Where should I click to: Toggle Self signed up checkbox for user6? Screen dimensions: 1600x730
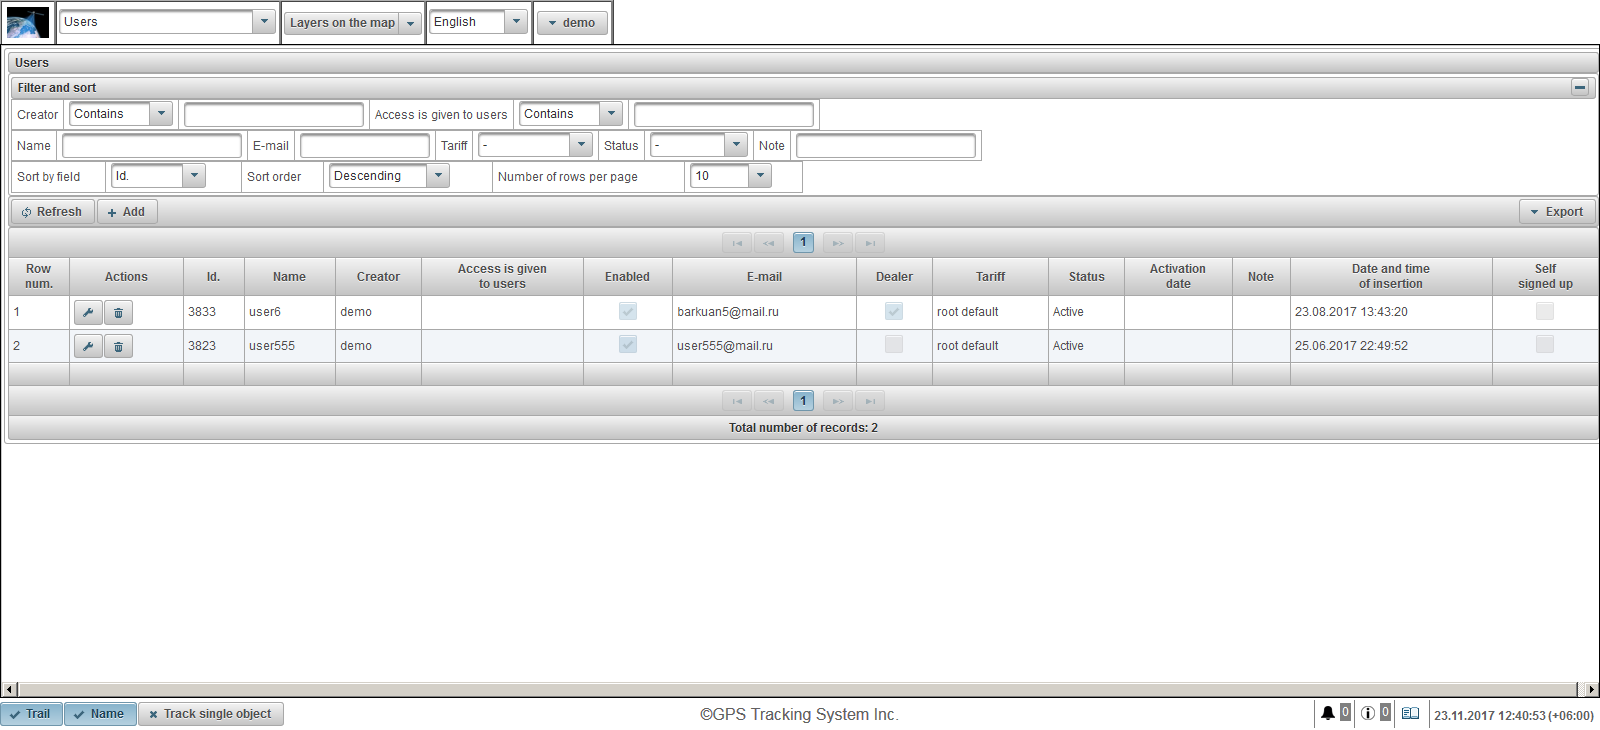tap(1545, 312)
